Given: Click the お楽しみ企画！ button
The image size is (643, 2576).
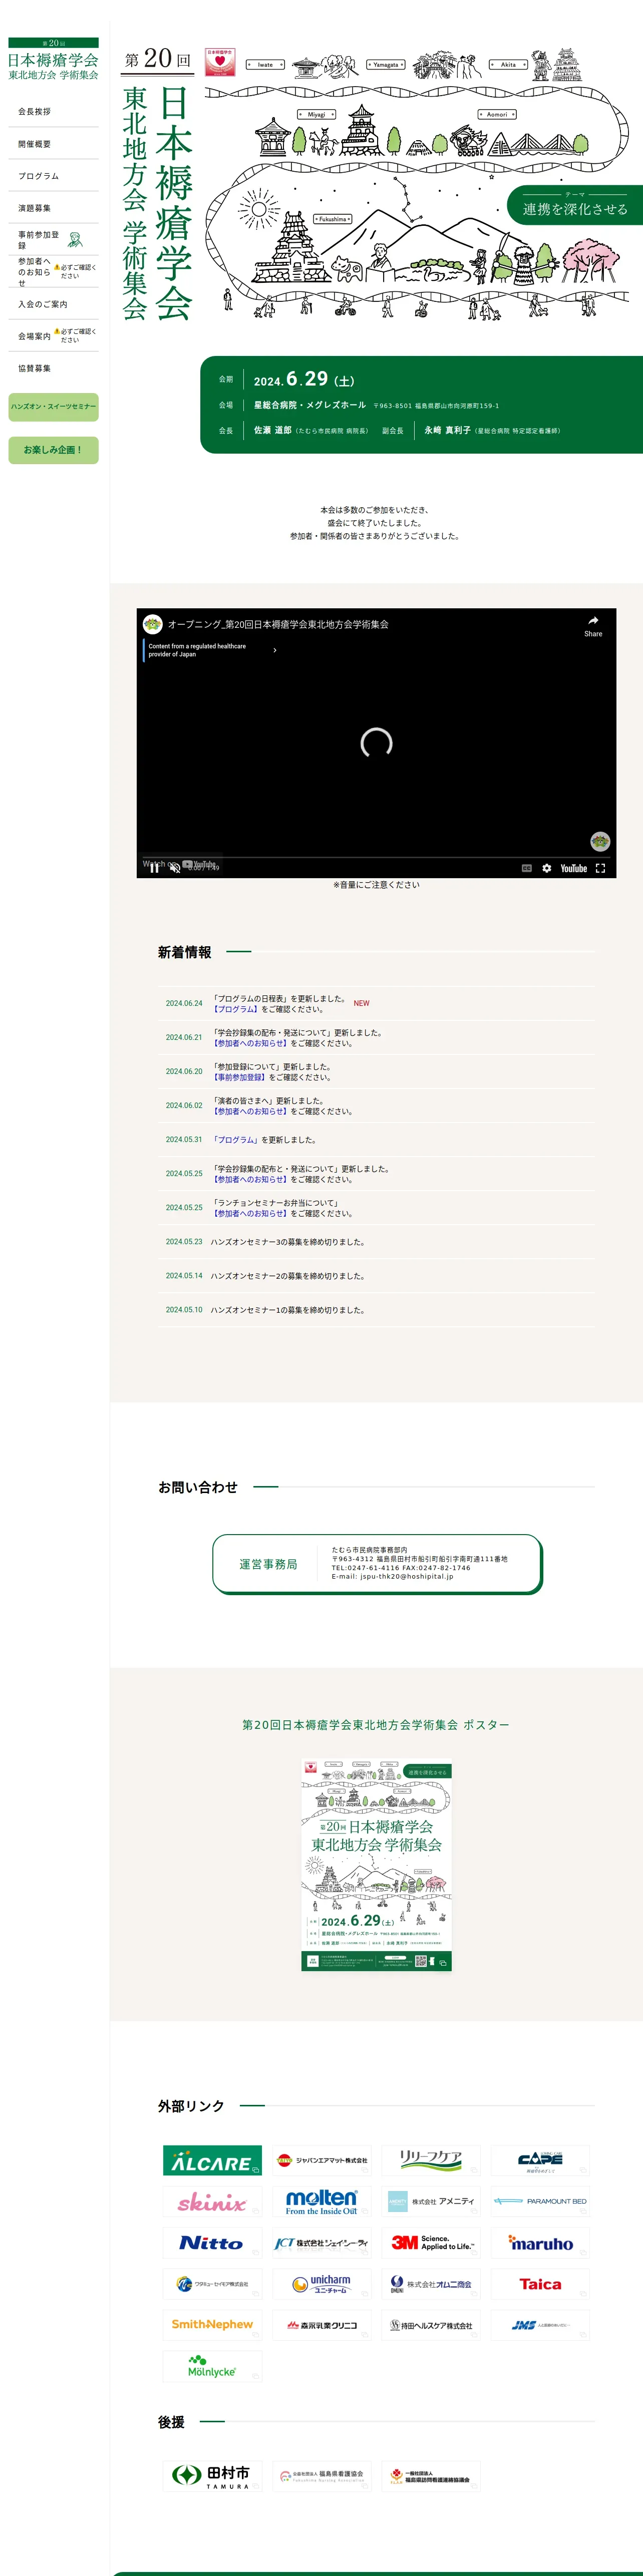Looking at the screenshot, I should pyautogui.click(x=54, y=450).
